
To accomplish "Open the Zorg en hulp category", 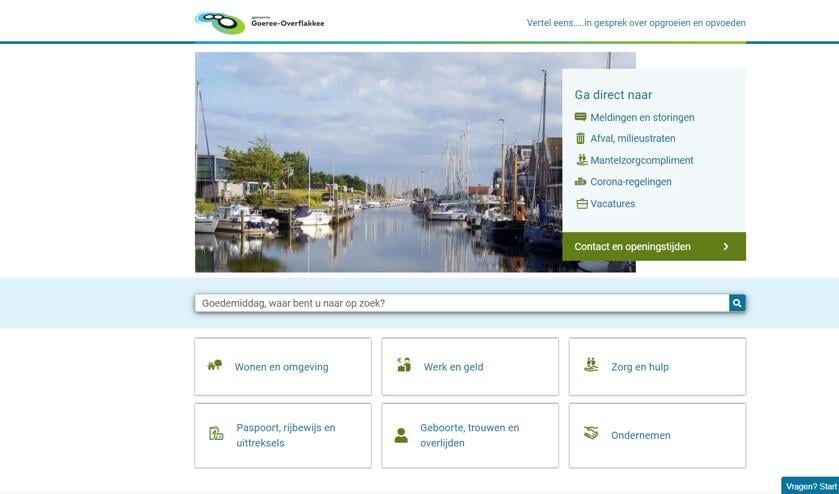I will [657, 367].
